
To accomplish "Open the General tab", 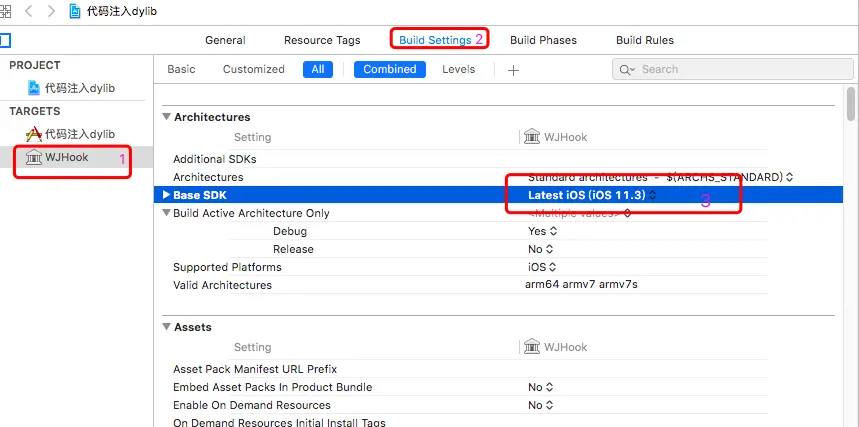I will point(225,40).
